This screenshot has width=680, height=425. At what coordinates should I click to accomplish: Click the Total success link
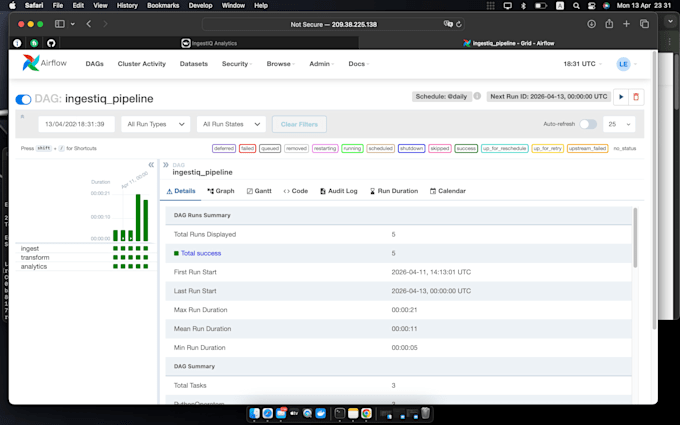click(201, 253)
